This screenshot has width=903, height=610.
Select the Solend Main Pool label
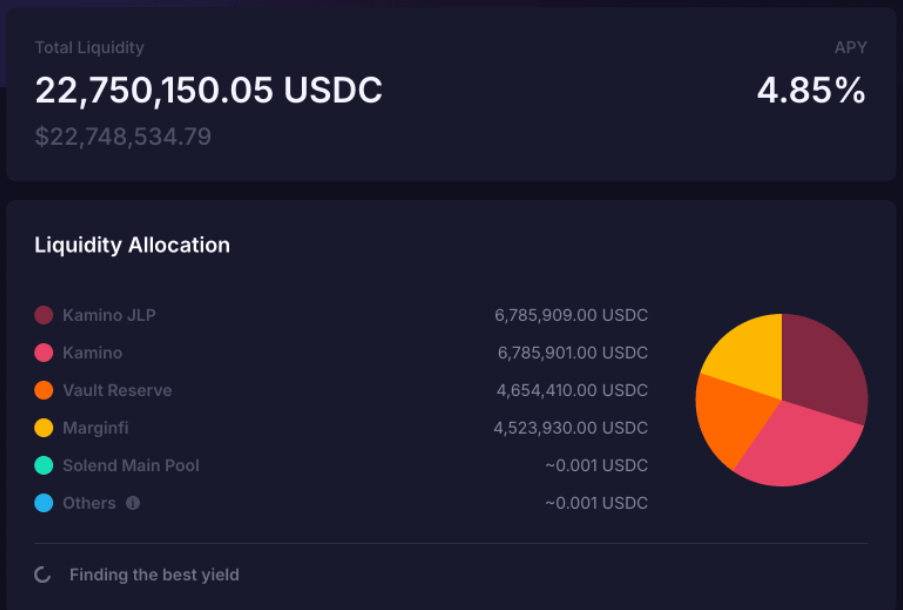coord(131,465)
